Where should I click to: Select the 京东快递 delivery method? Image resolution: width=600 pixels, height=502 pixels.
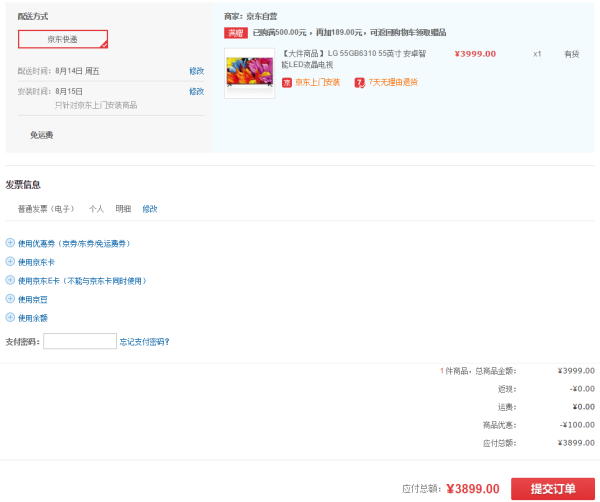(x=63, y=39)
